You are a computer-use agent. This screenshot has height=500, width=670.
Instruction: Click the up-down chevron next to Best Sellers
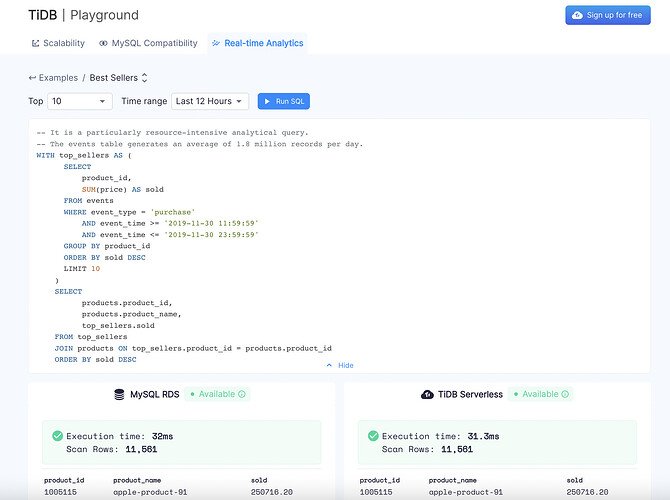(x=144, y=78)
